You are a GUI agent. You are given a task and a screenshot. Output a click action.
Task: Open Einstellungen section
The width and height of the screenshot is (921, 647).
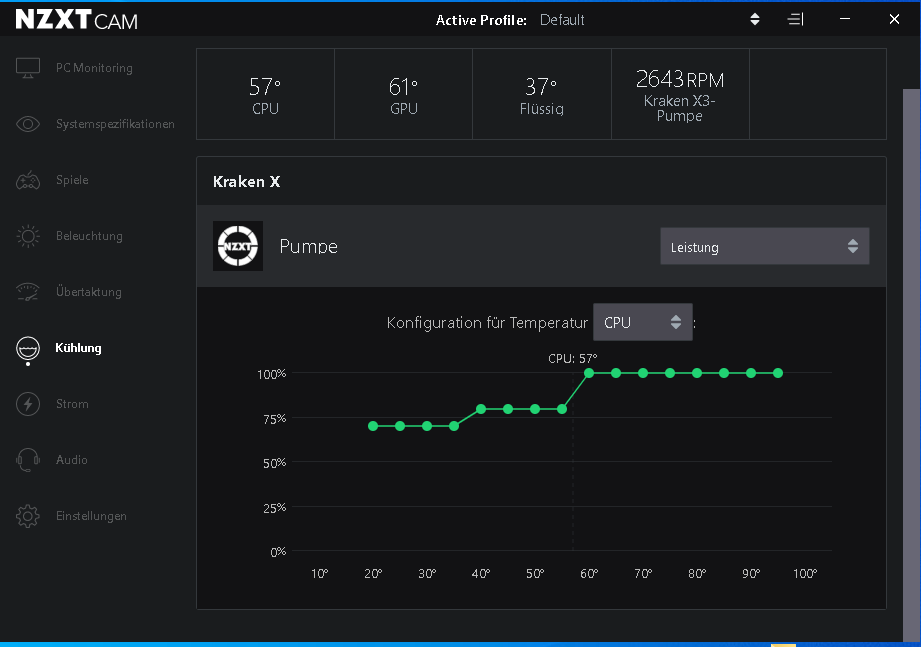[x=91, y=516]
